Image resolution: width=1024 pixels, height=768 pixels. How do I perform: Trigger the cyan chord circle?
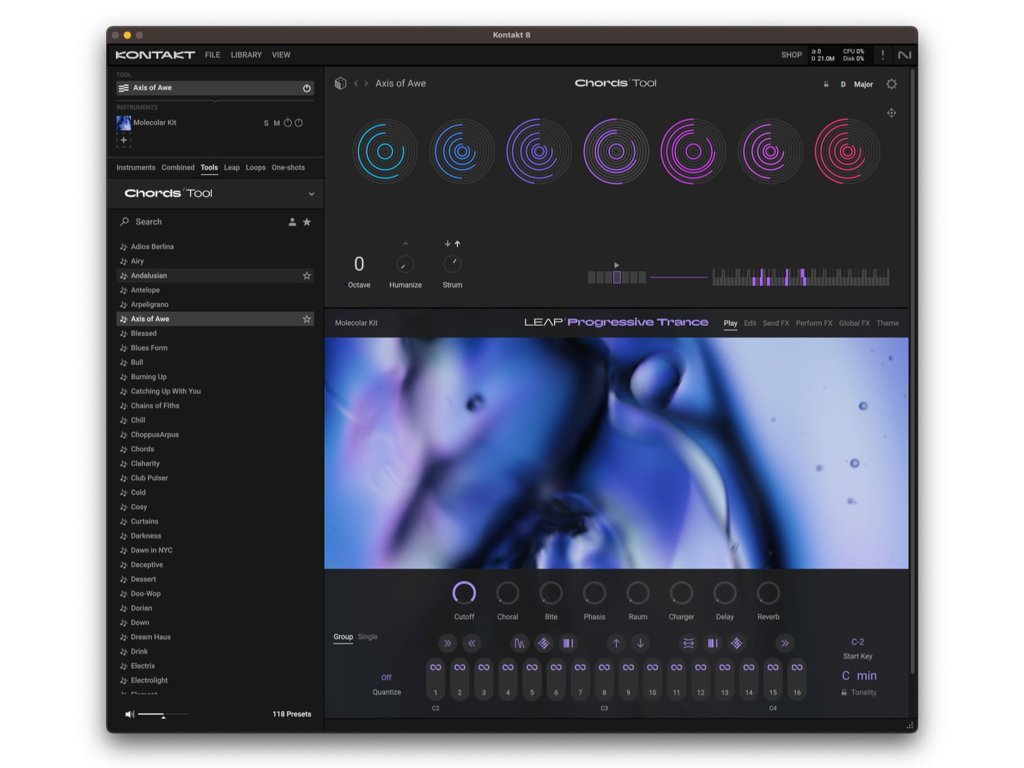385,152
